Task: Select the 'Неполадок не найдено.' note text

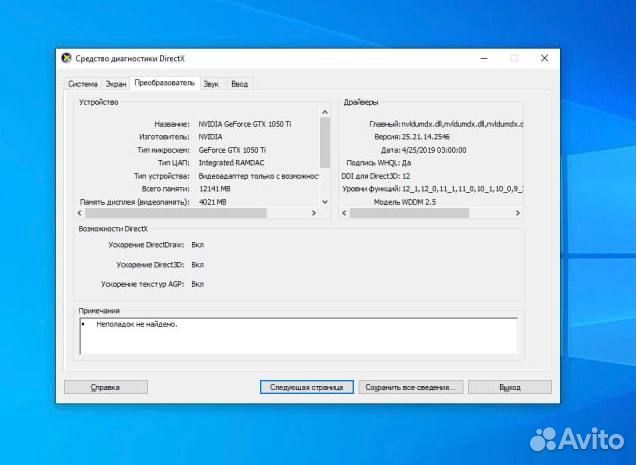Action: [137, 324]
